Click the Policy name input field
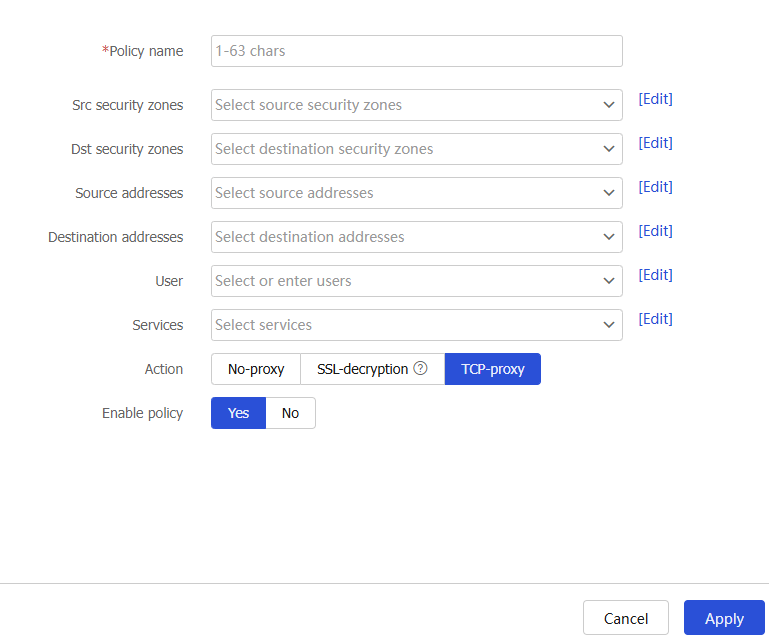Image resolution: width=769 pixels, height=643 pixels. 416,51
